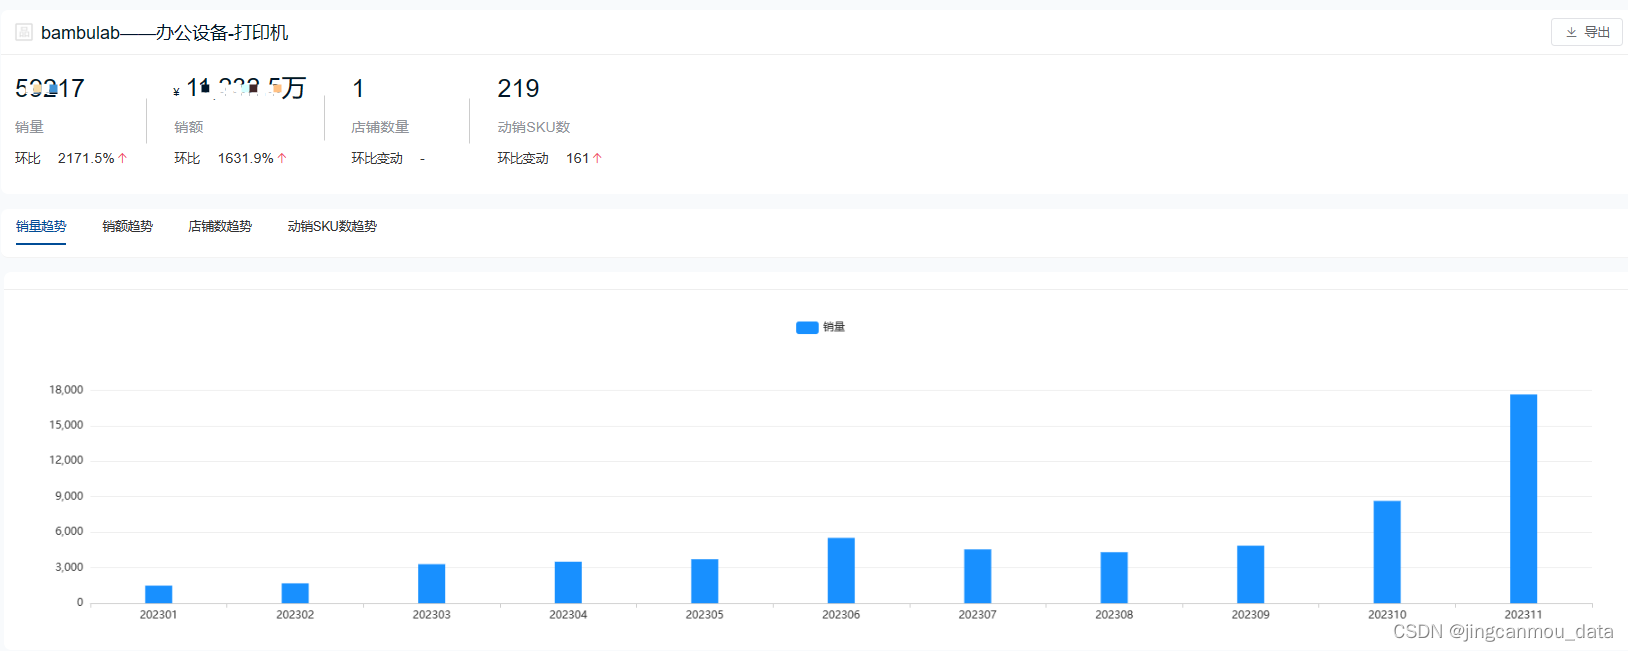Click the 202310 sales bar

click(x=1387, y=552)
